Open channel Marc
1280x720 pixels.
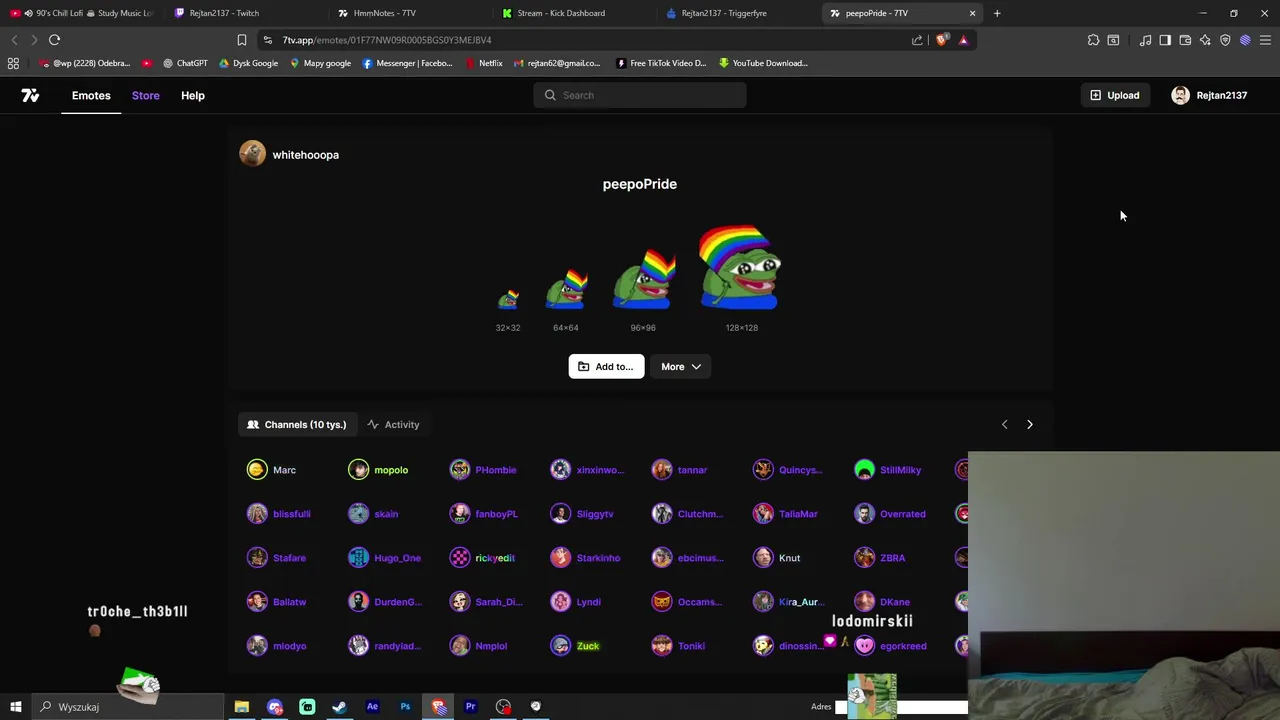pyautogui.click(x=272, y=470)
